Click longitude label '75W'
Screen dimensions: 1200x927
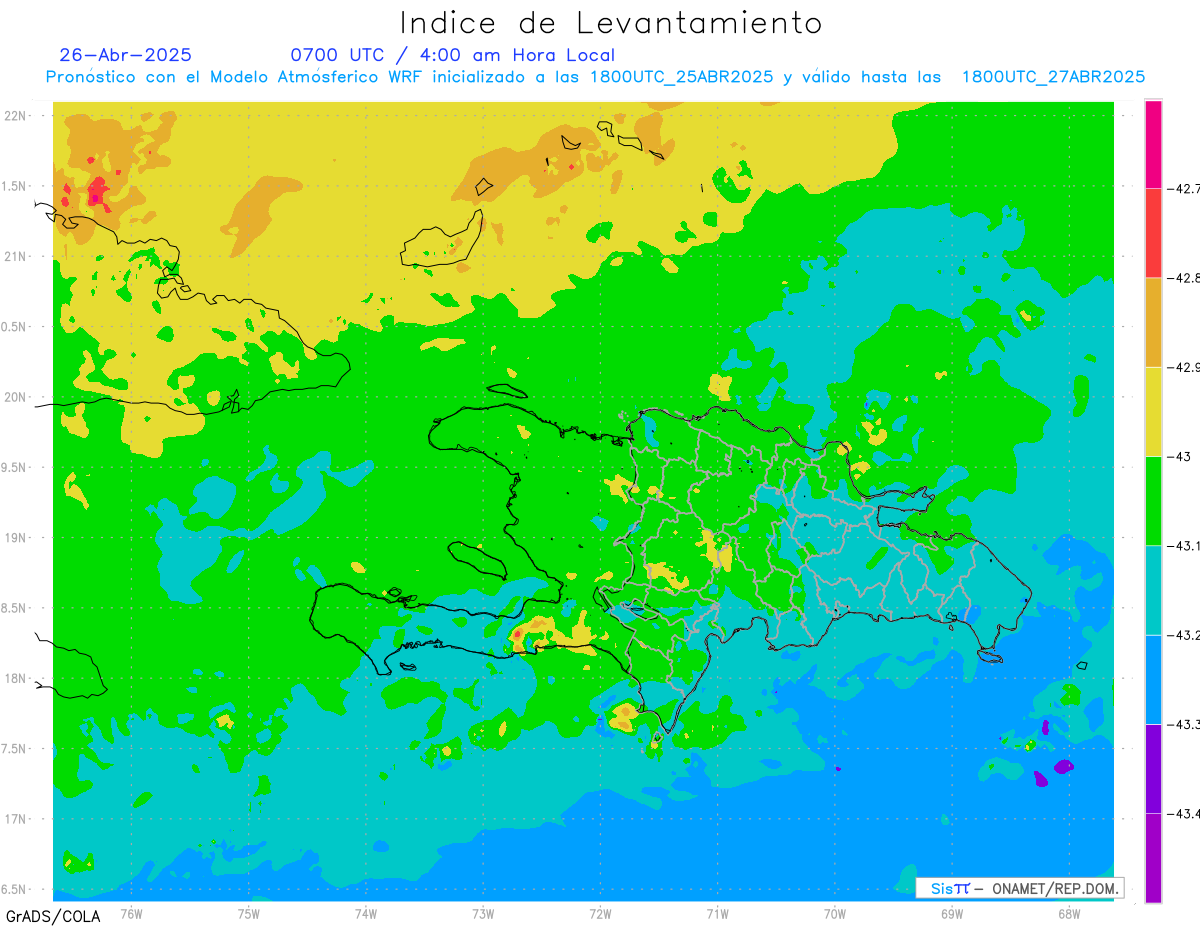point(249,913)
